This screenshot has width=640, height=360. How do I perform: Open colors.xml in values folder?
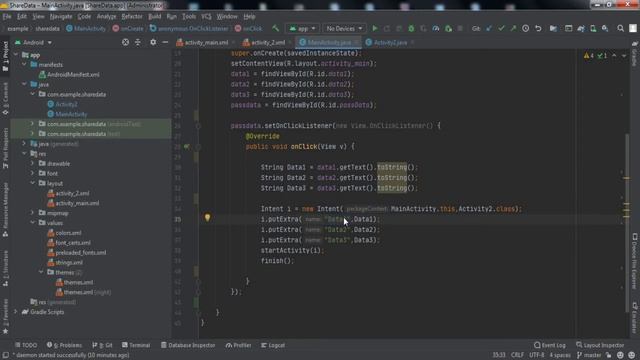(x=64, y=233)
